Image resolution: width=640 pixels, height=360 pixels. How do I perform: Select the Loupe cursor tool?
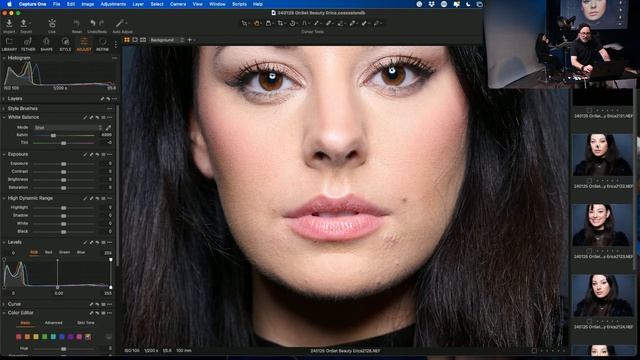269,24
